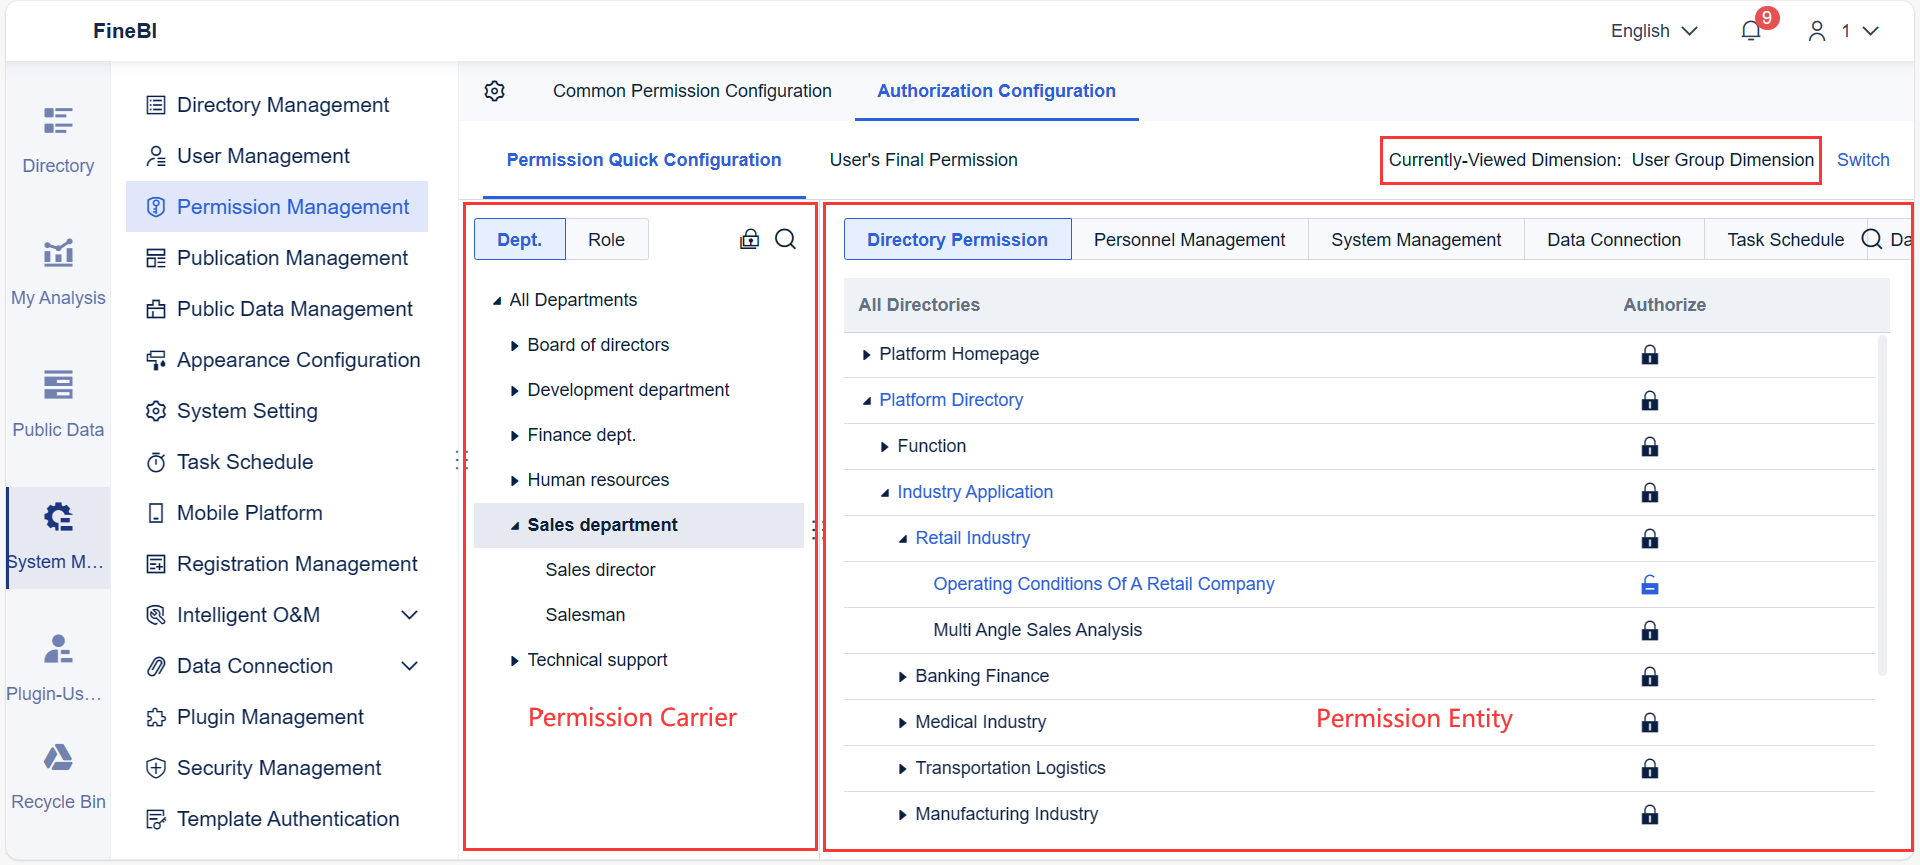
Task: Collapse the Retail Industry directory node
Action: point(903,539)
